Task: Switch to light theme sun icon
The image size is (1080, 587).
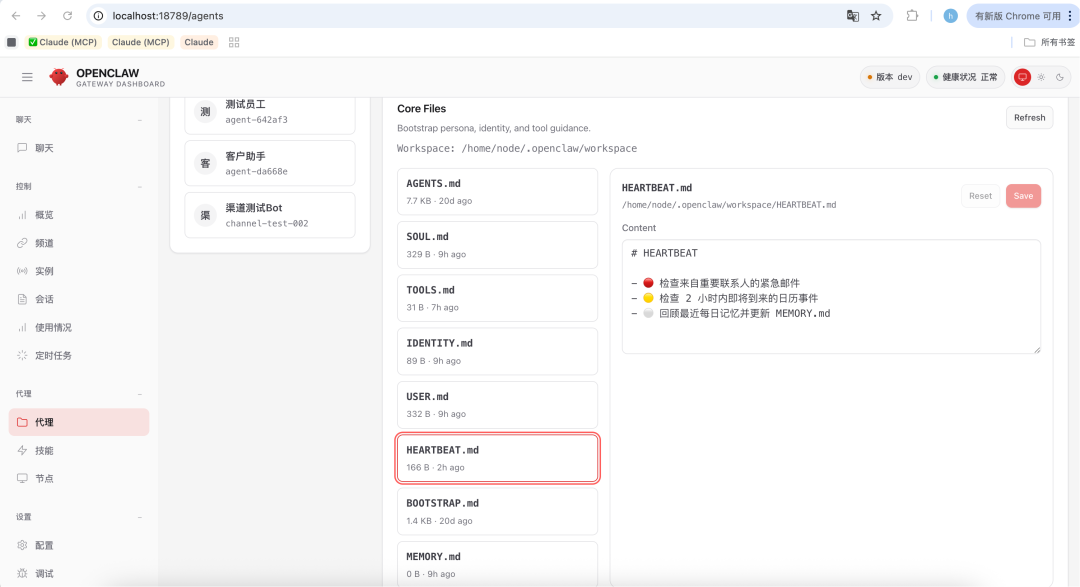Action: click(1041, 77)
